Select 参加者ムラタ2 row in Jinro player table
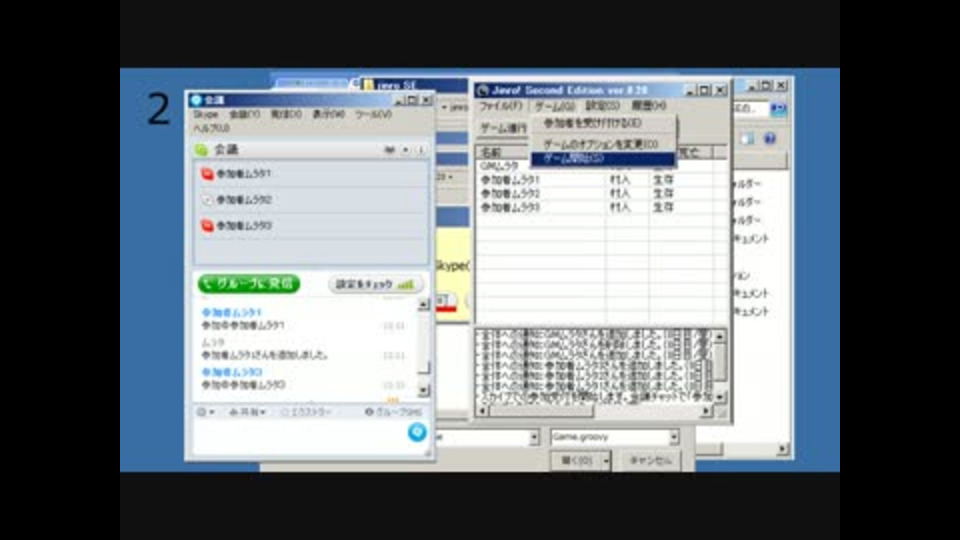 coord(594,194)
